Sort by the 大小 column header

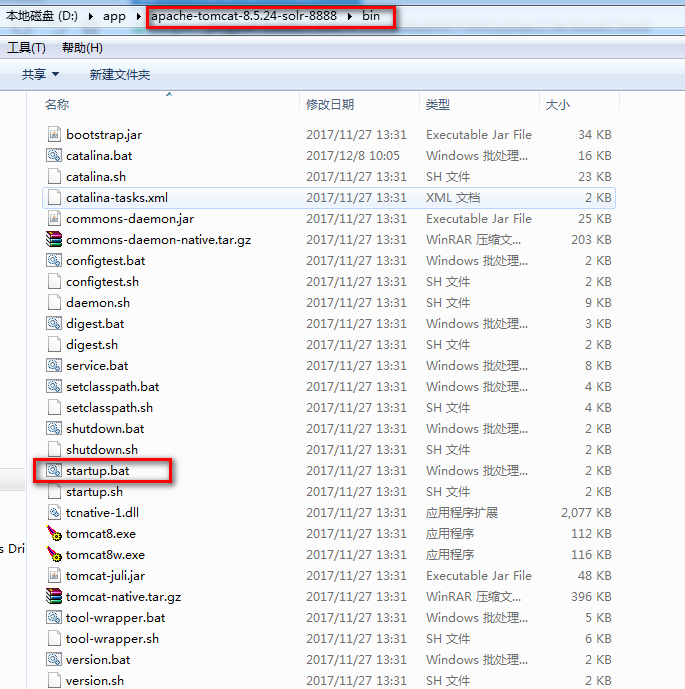click(558, 105)
